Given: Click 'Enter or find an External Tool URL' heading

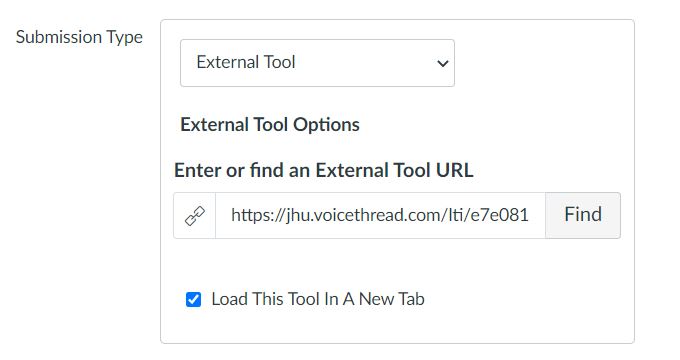Looking at the screenshot, I should pos(324,170).
